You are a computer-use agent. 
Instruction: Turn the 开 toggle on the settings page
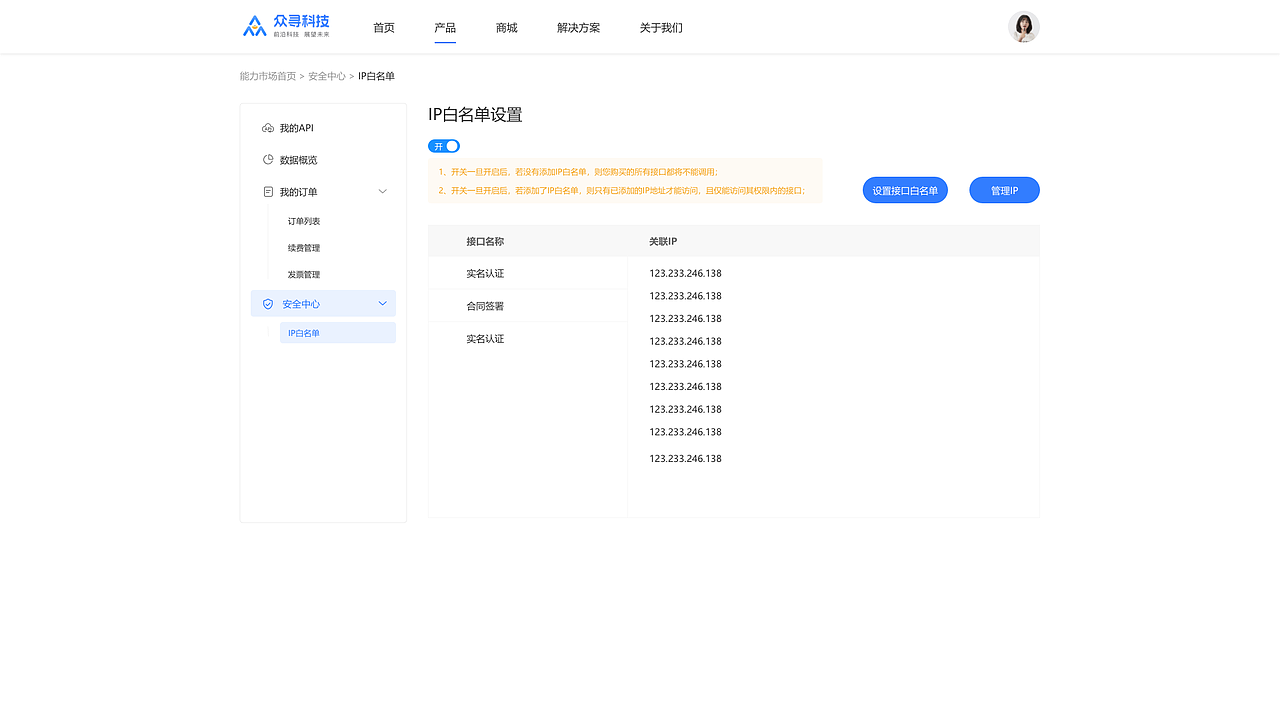(443, 145)
